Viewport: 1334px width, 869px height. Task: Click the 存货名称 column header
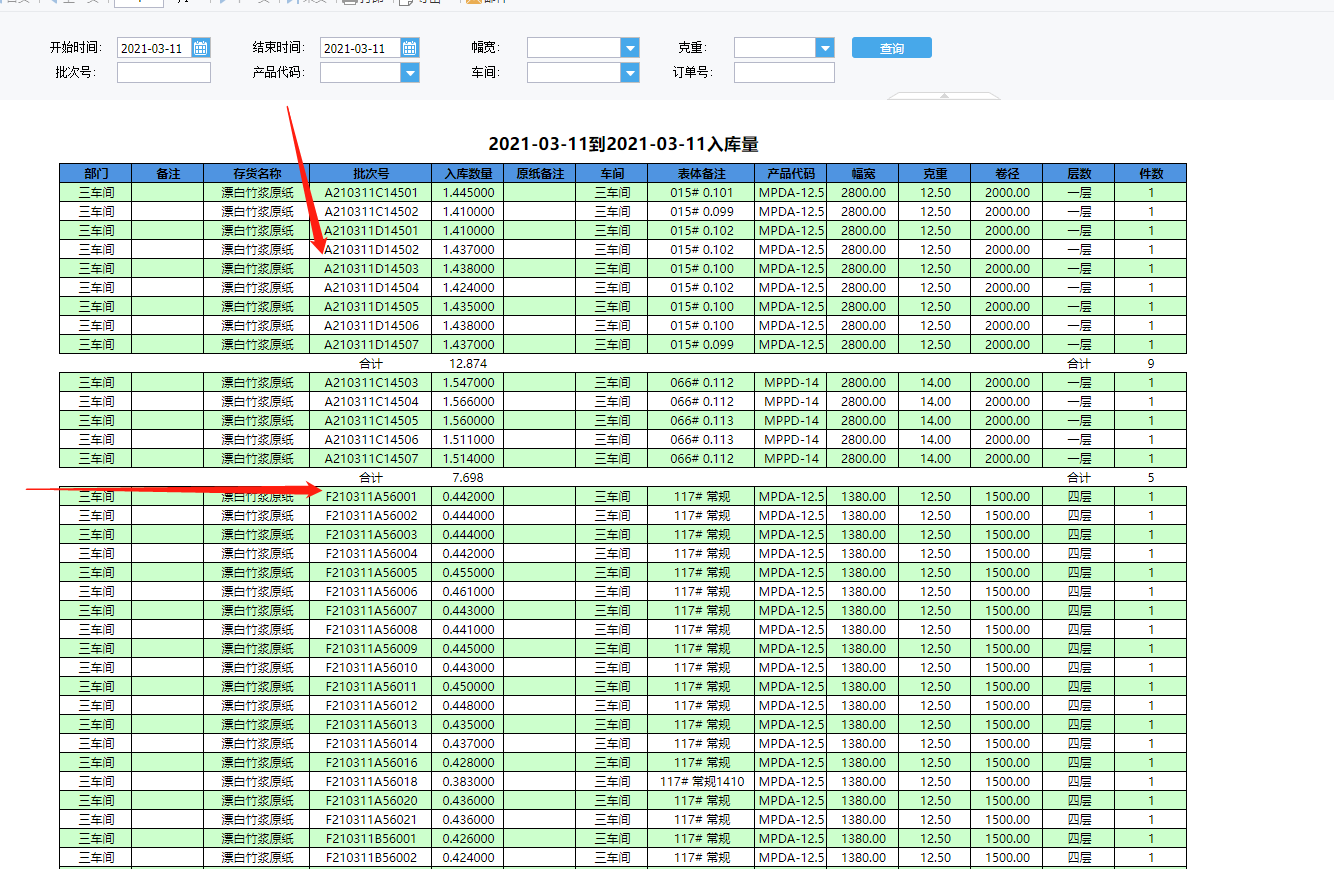(x=257, y=173)
